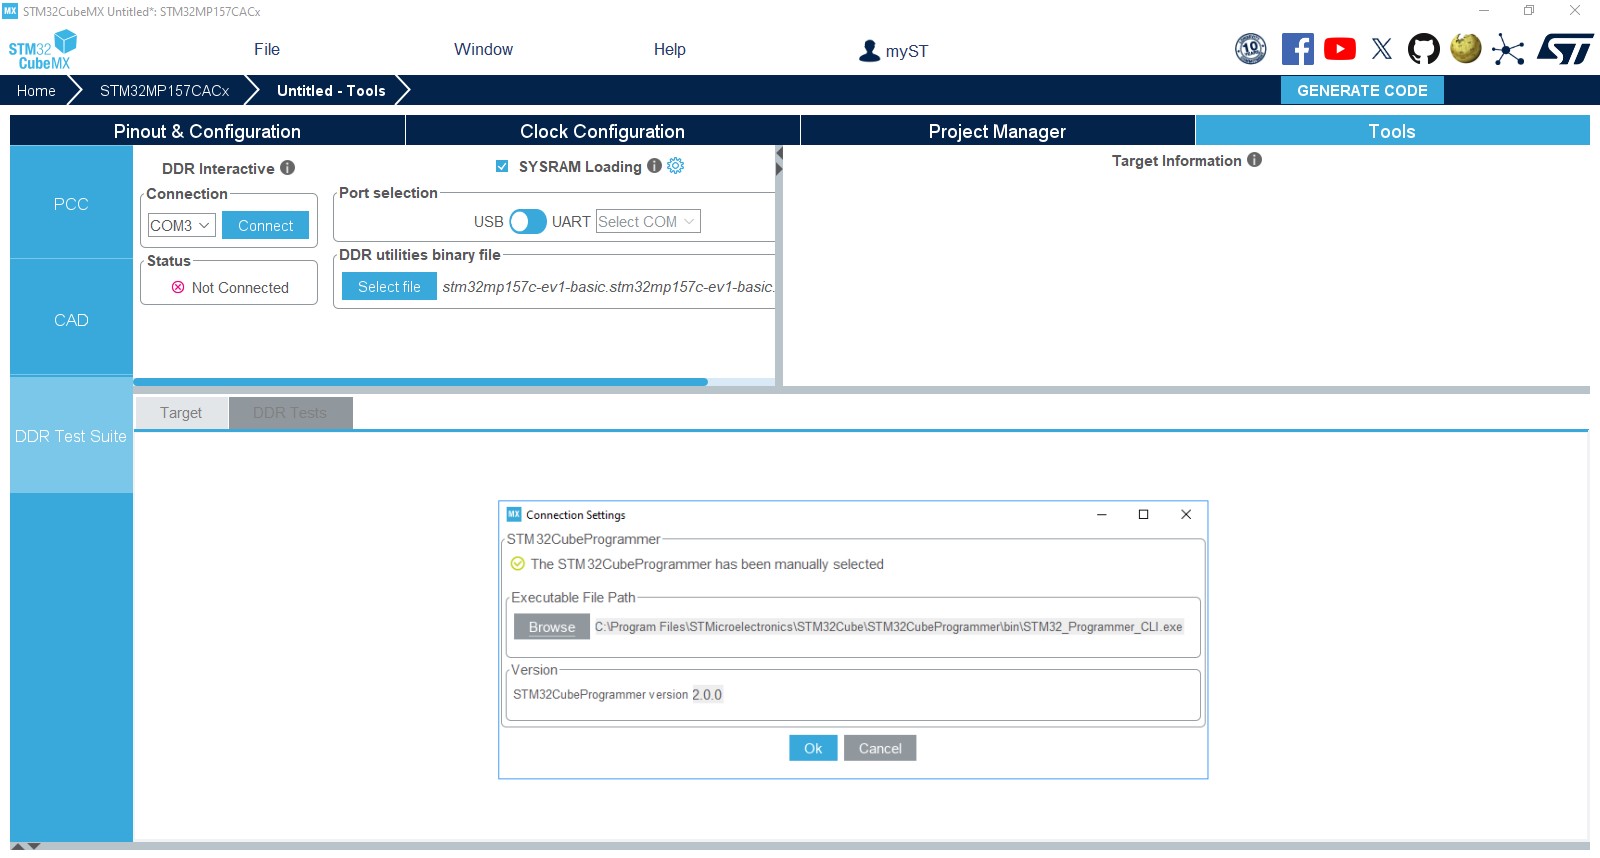Maximize the Connection Settings dialog
Viewport: 1600px width, 858px height.
1143,514
